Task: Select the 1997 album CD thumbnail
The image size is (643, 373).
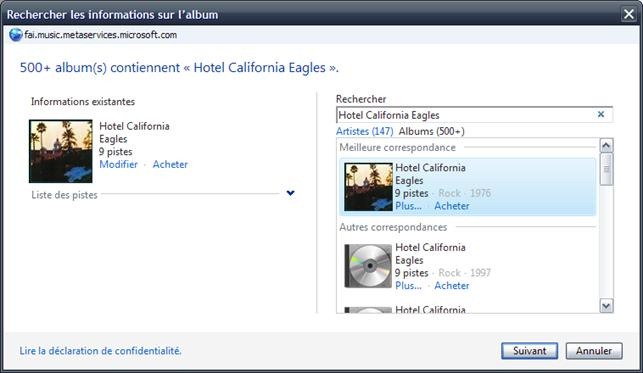Action: pyautogui.click(x=368, y=266)
